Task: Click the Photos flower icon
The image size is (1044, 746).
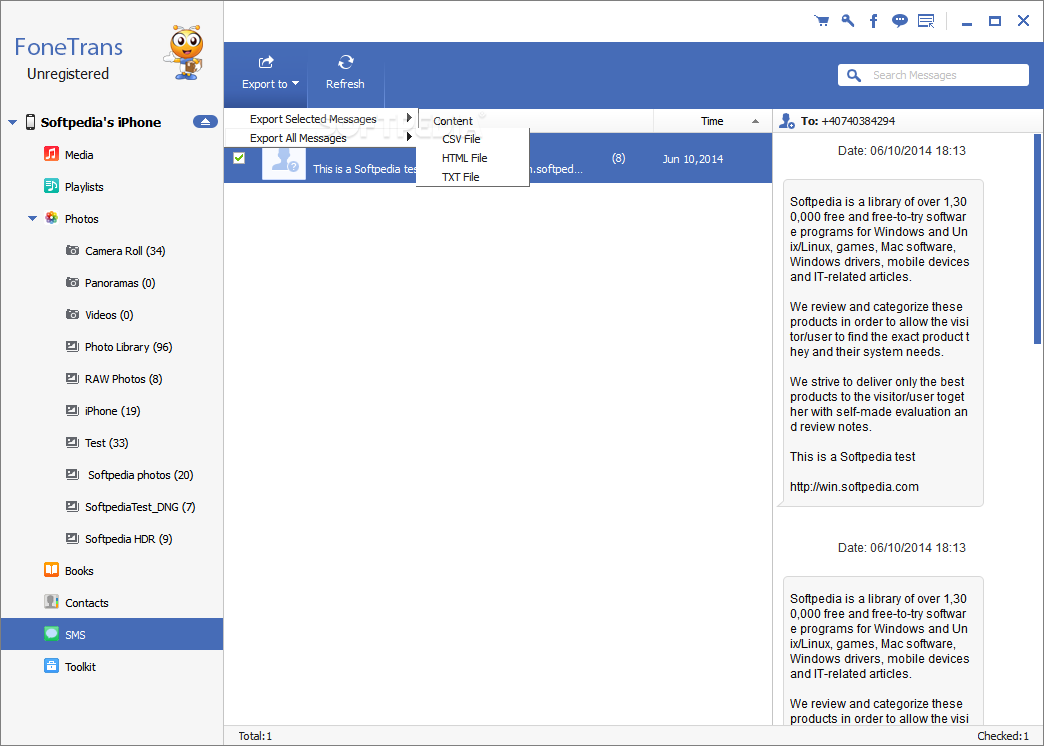Action: [51, 218]
